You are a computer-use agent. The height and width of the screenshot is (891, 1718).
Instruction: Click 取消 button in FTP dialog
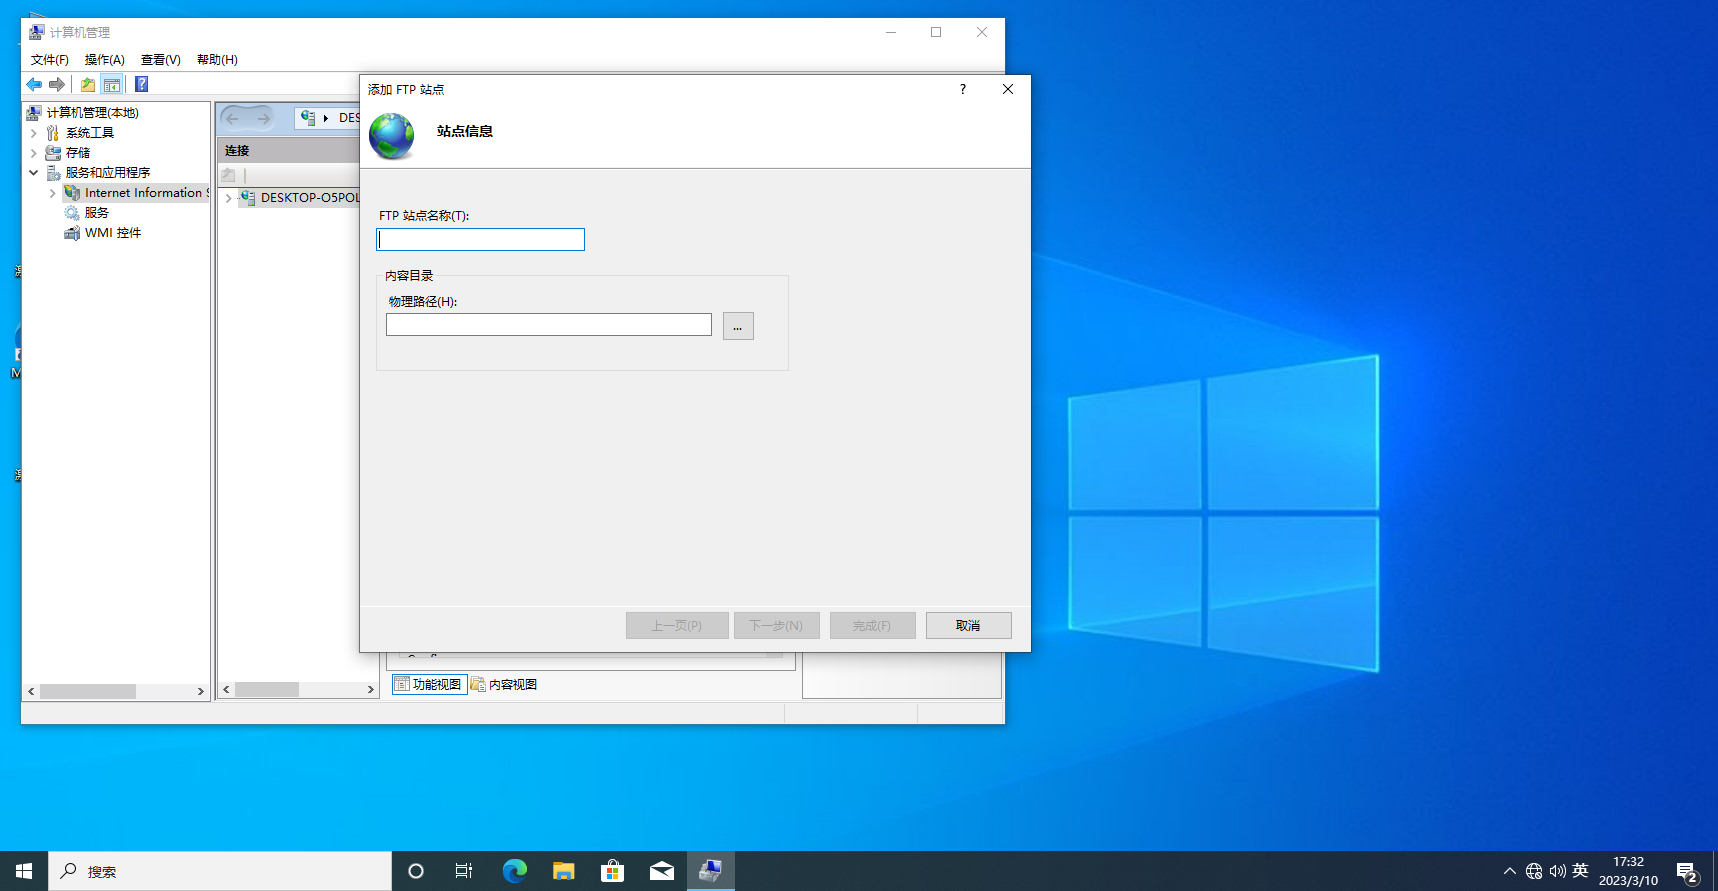(x=968, y=625)
